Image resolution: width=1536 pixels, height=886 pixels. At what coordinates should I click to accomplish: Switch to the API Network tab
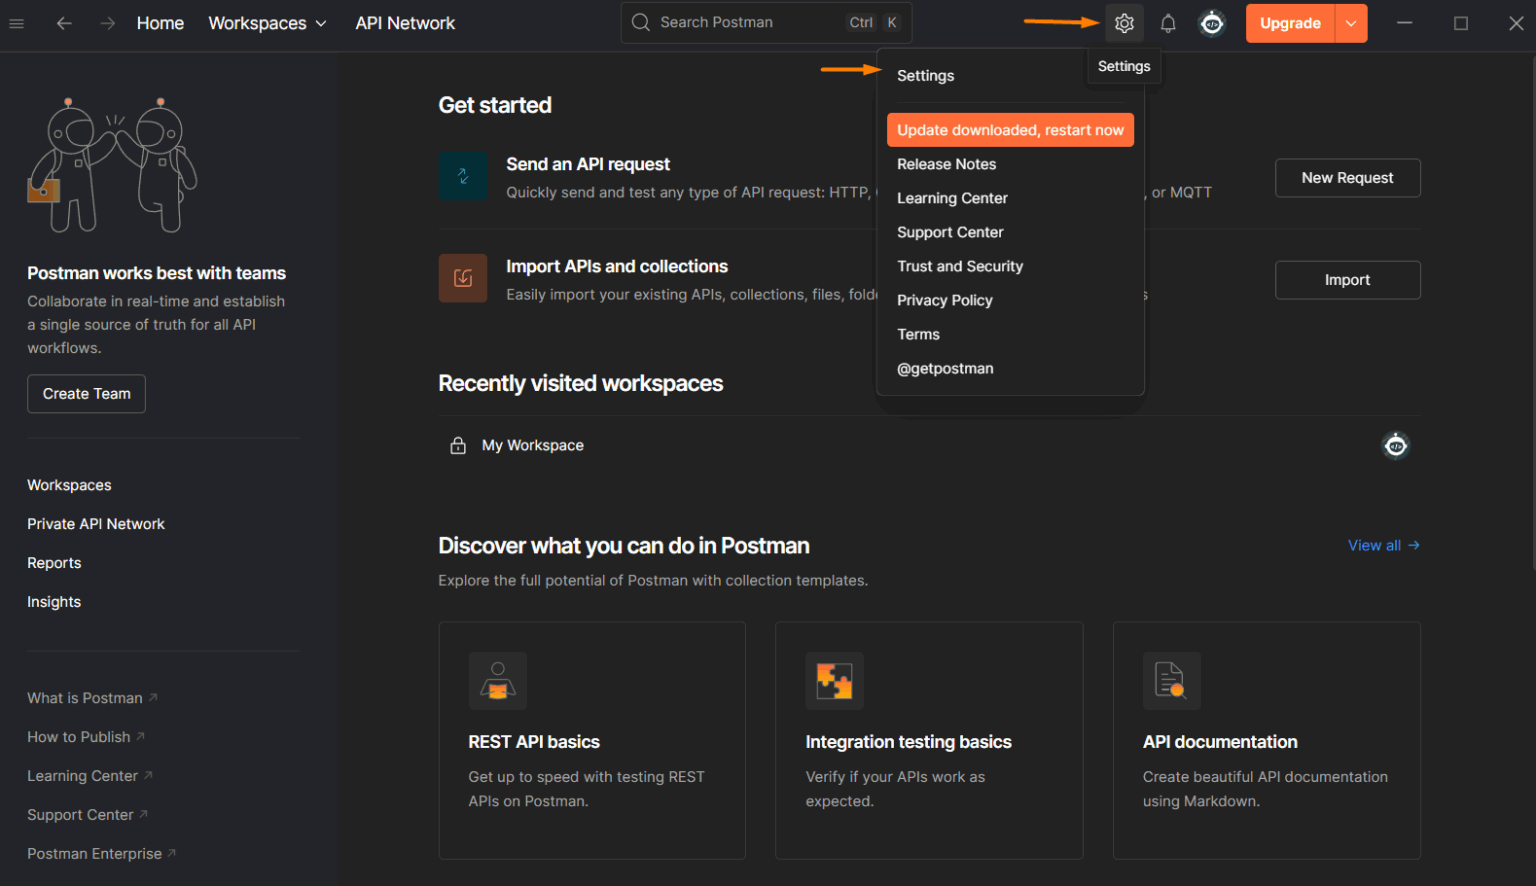tap(405, 22)
